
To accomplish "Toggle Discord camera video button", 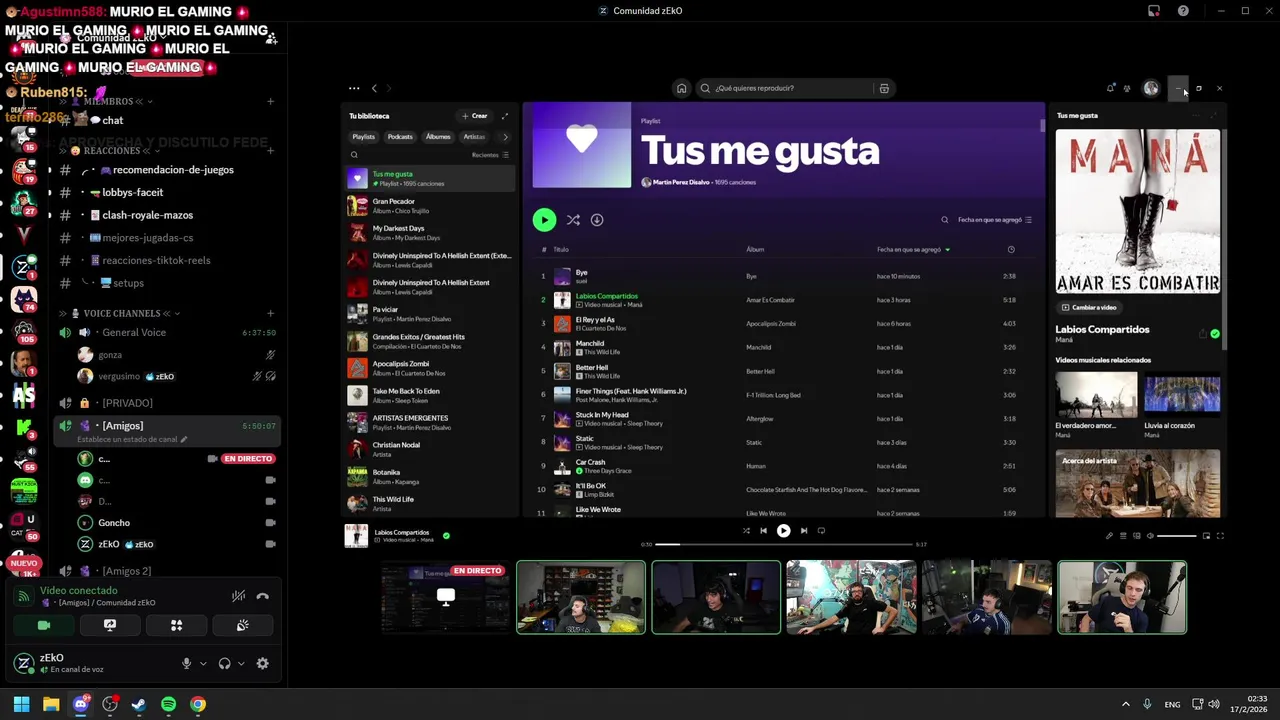I will pos(44,625).
